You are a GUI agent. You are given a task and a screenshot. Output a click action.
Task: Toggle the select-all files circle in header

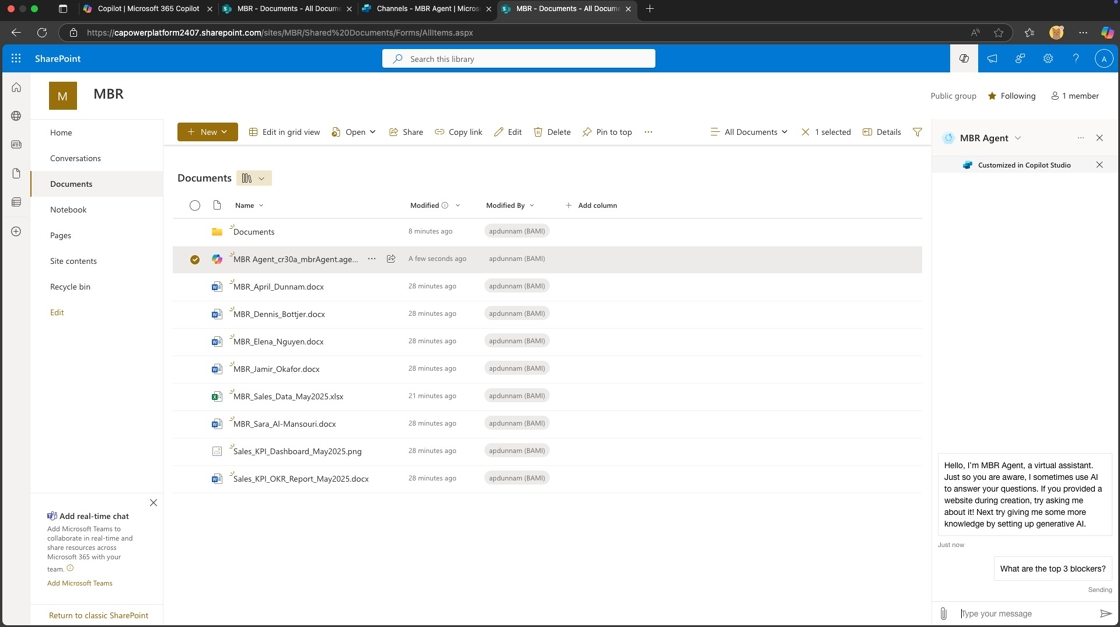[195, 205]
